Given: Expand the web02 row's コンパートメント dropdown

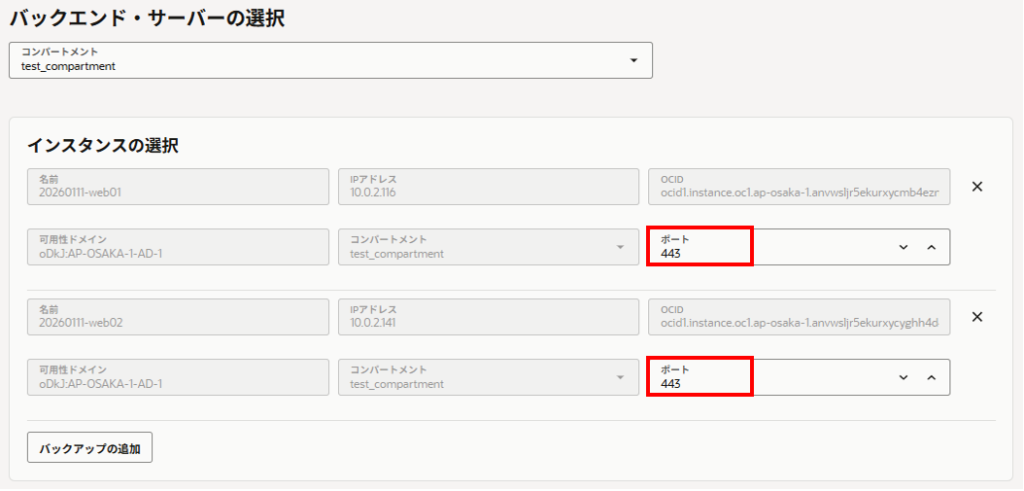Looking at the screenshot, I should 620,377.
